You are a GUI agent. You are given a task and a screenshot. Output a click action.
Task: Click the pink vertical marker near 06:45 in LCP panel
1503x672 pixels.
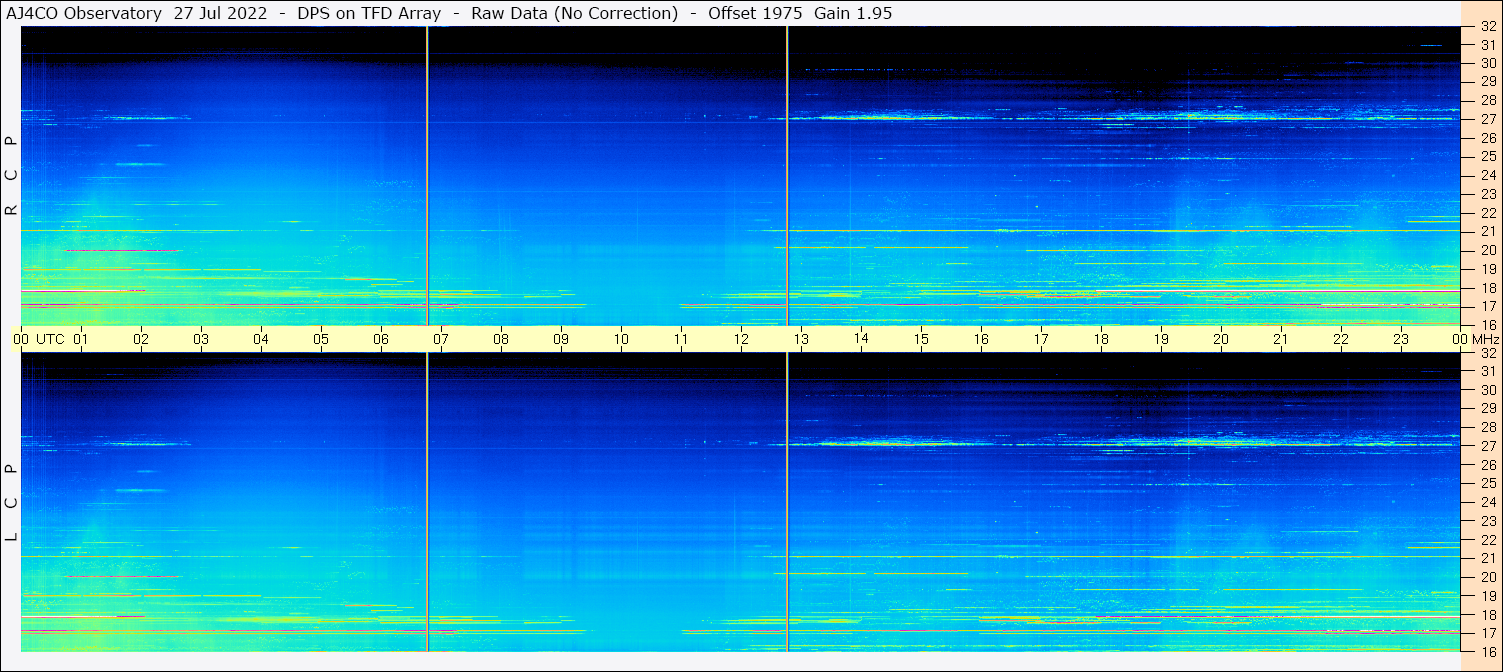pos(427,503)
